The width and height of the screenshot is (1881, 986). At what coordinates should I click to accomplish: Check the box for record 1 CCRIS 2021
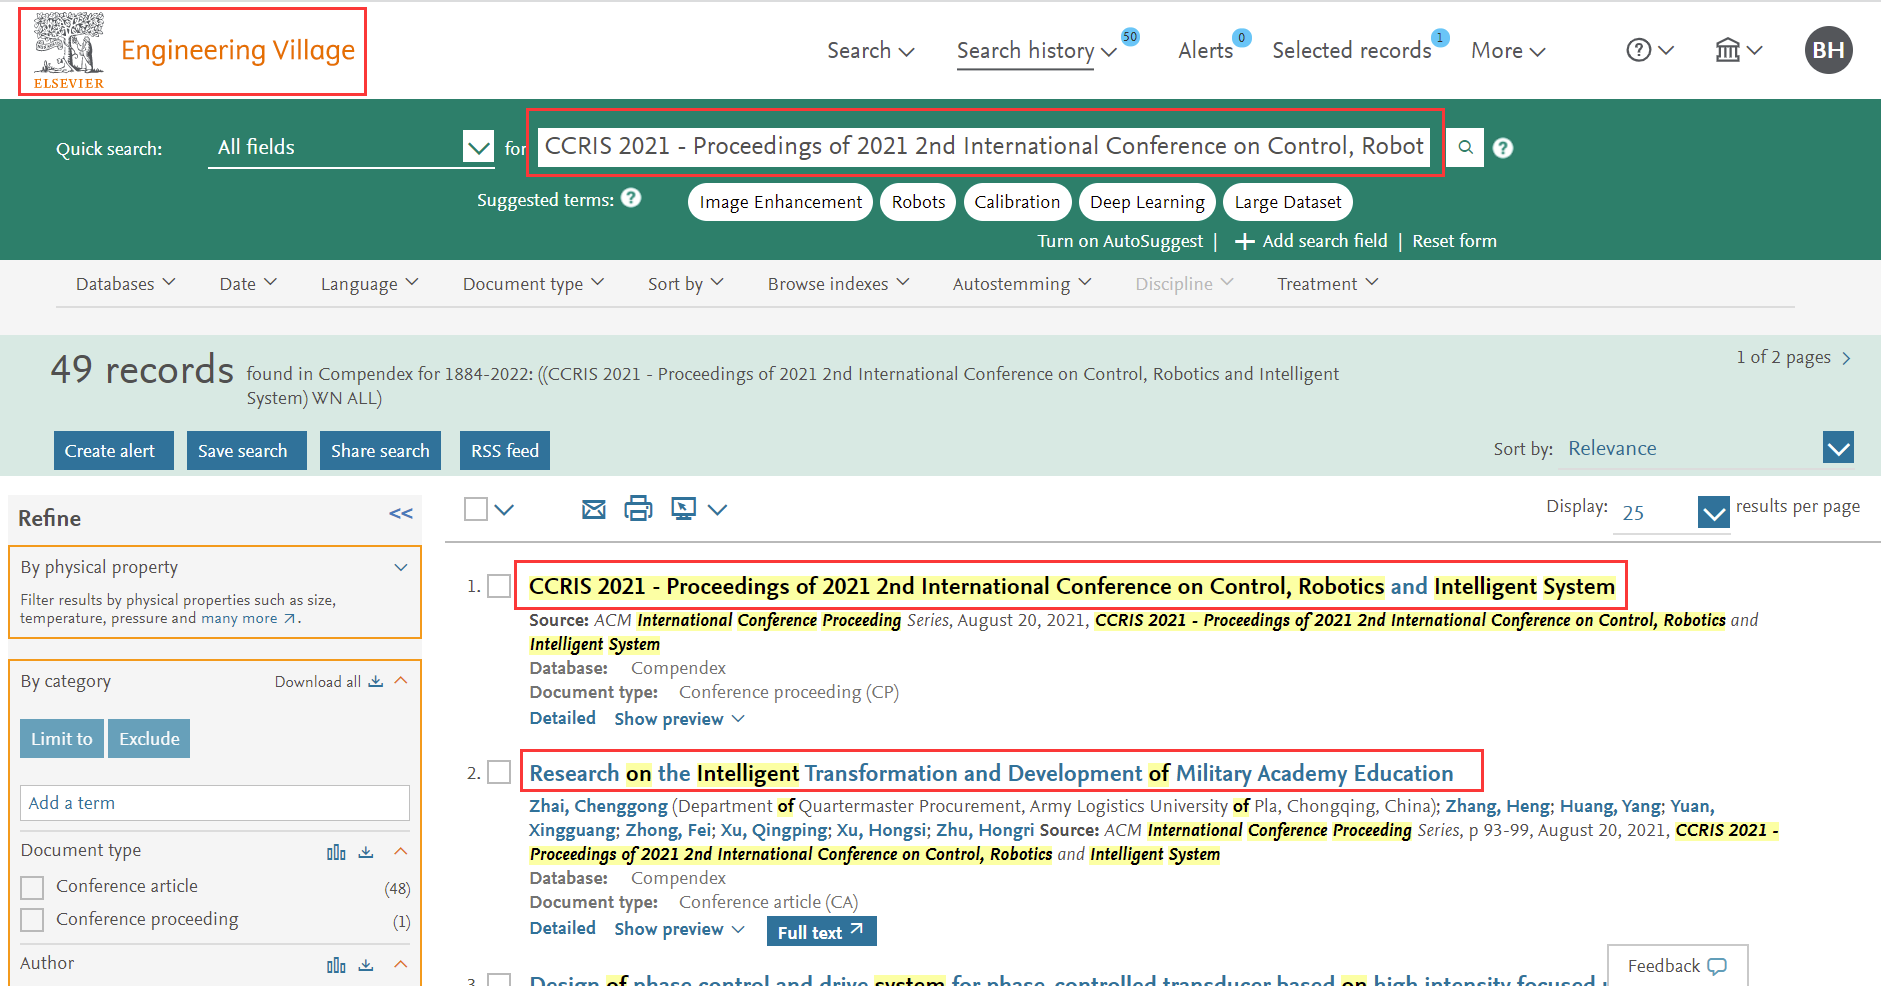click(499, 586)
